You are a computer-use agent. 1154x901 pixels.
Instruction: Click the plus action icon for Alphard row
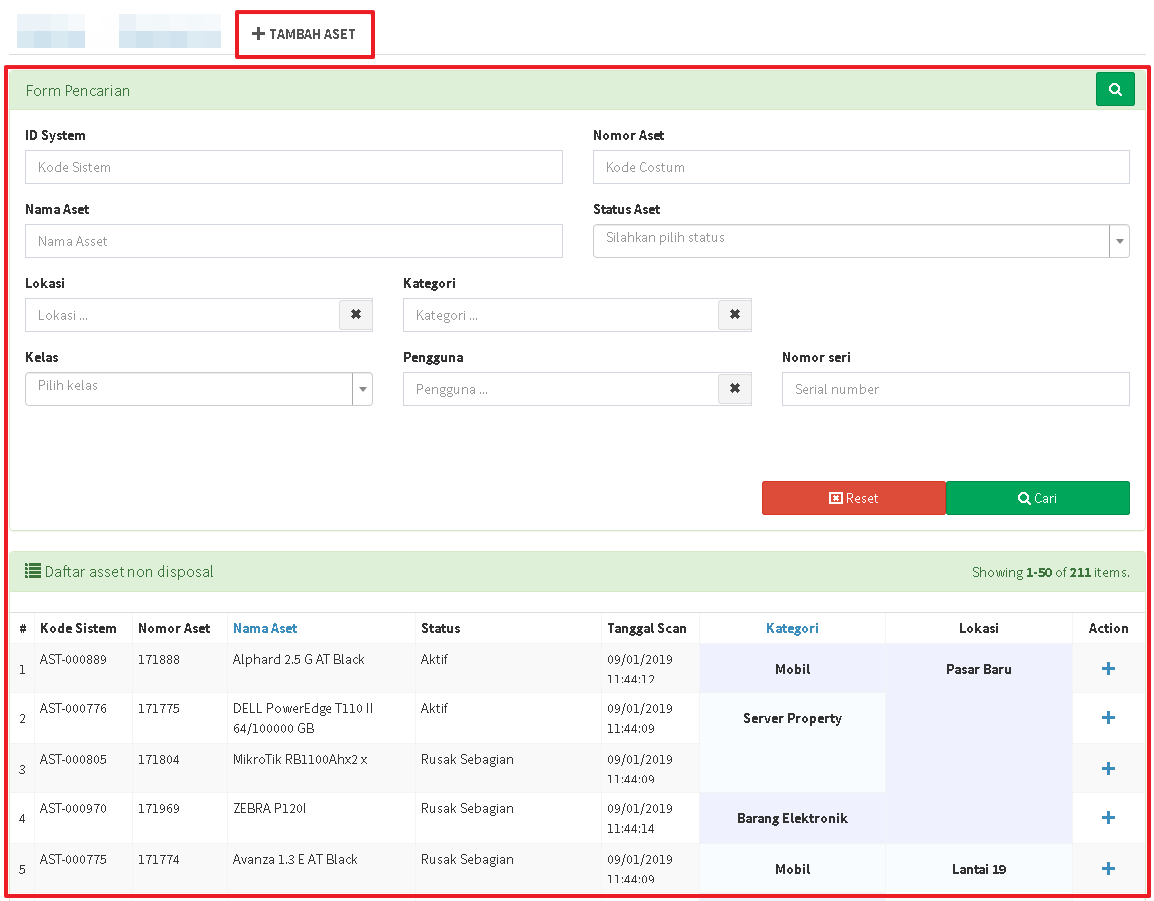tap(1108, 669)
